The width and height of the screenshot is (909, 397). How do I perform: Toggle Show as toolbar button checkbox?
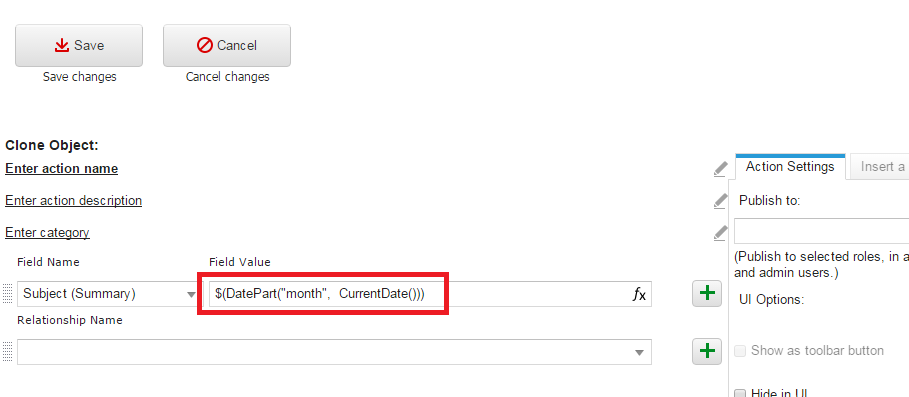[x=740, y=351]
